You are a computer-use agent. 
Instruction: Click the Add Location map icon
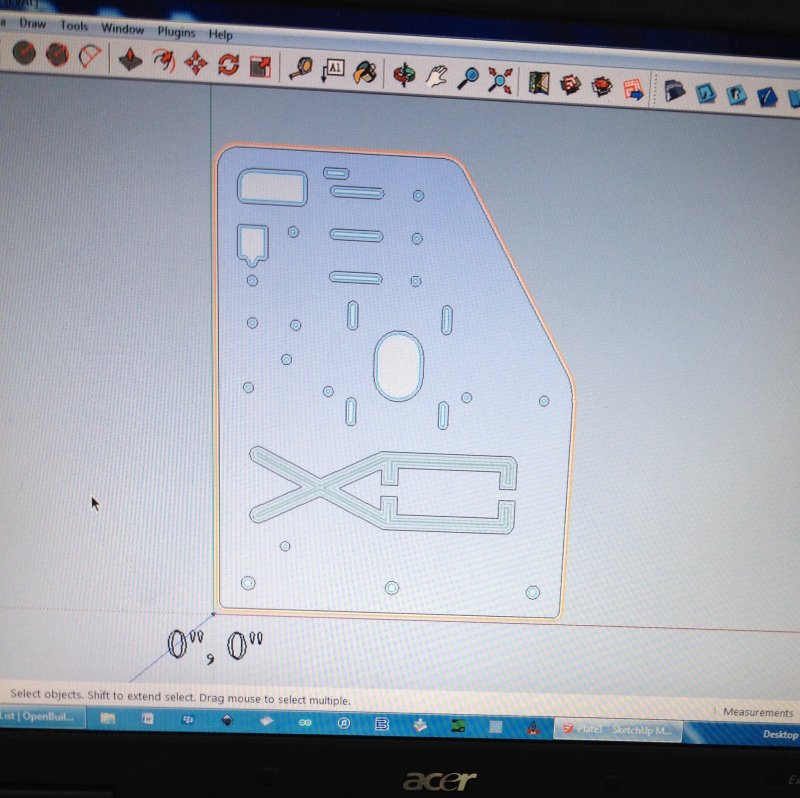539,82
